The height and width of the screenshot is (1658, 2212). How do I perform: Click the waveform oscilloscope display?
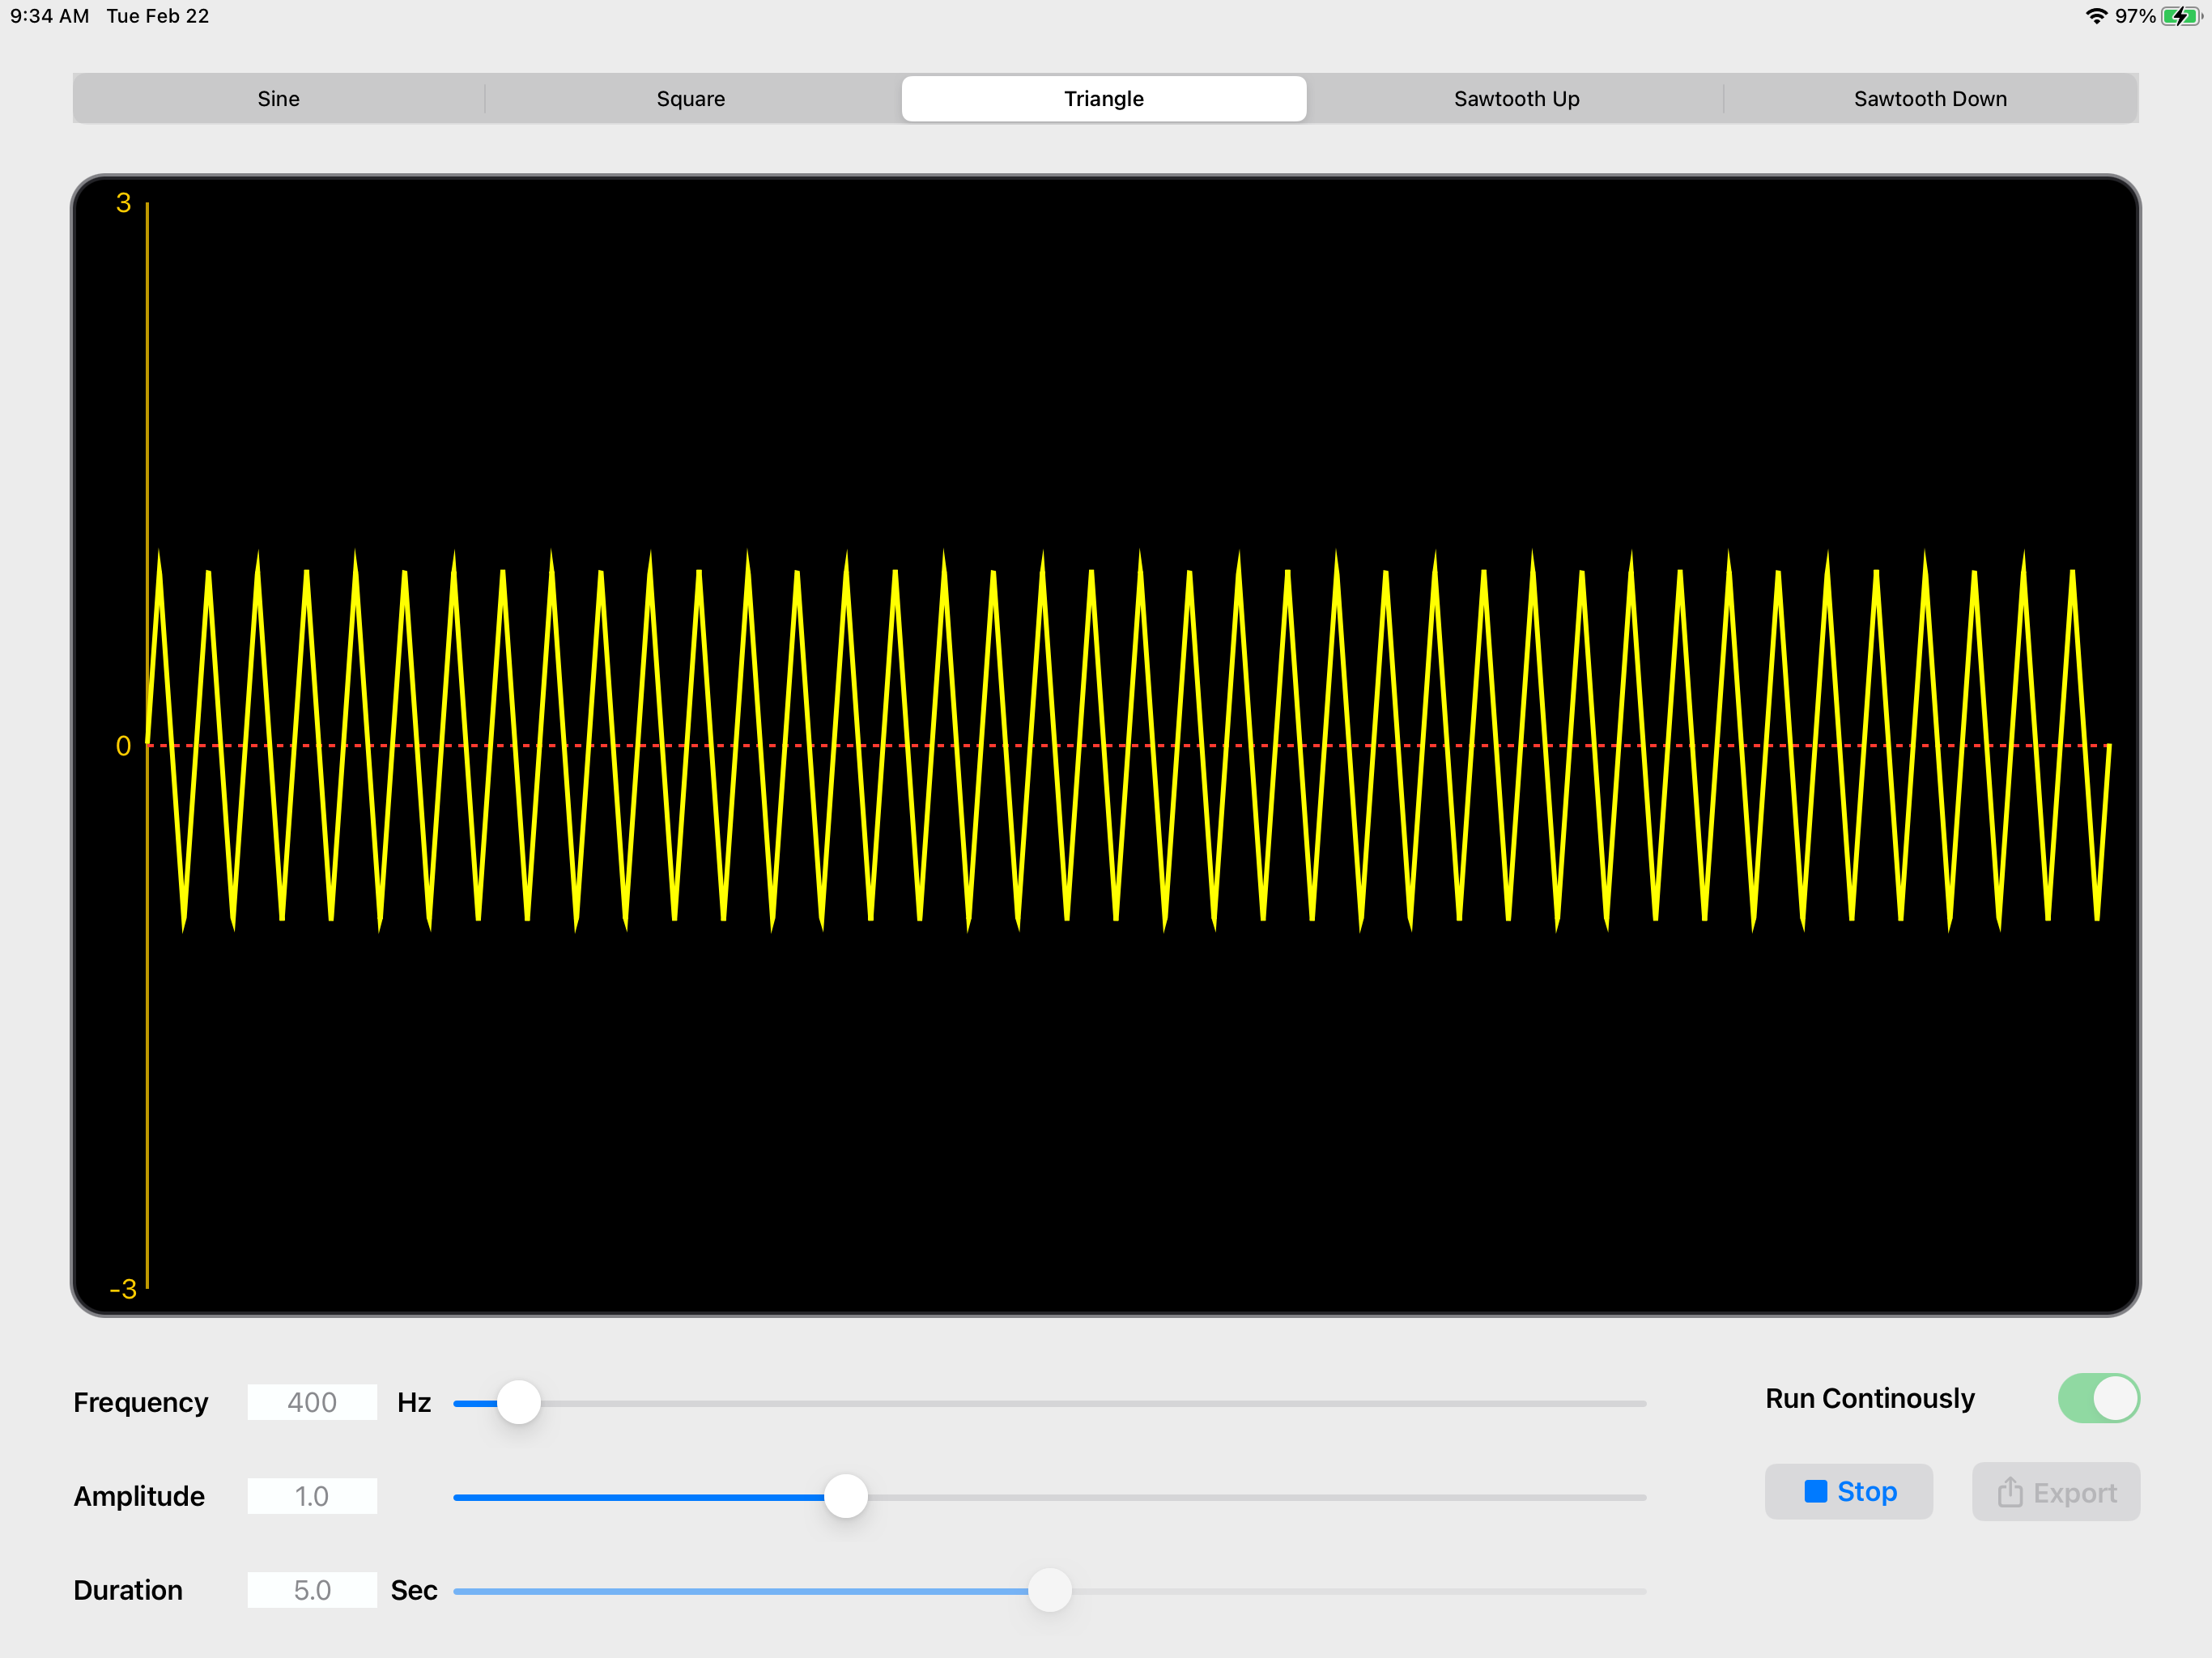pos(1105,745)
